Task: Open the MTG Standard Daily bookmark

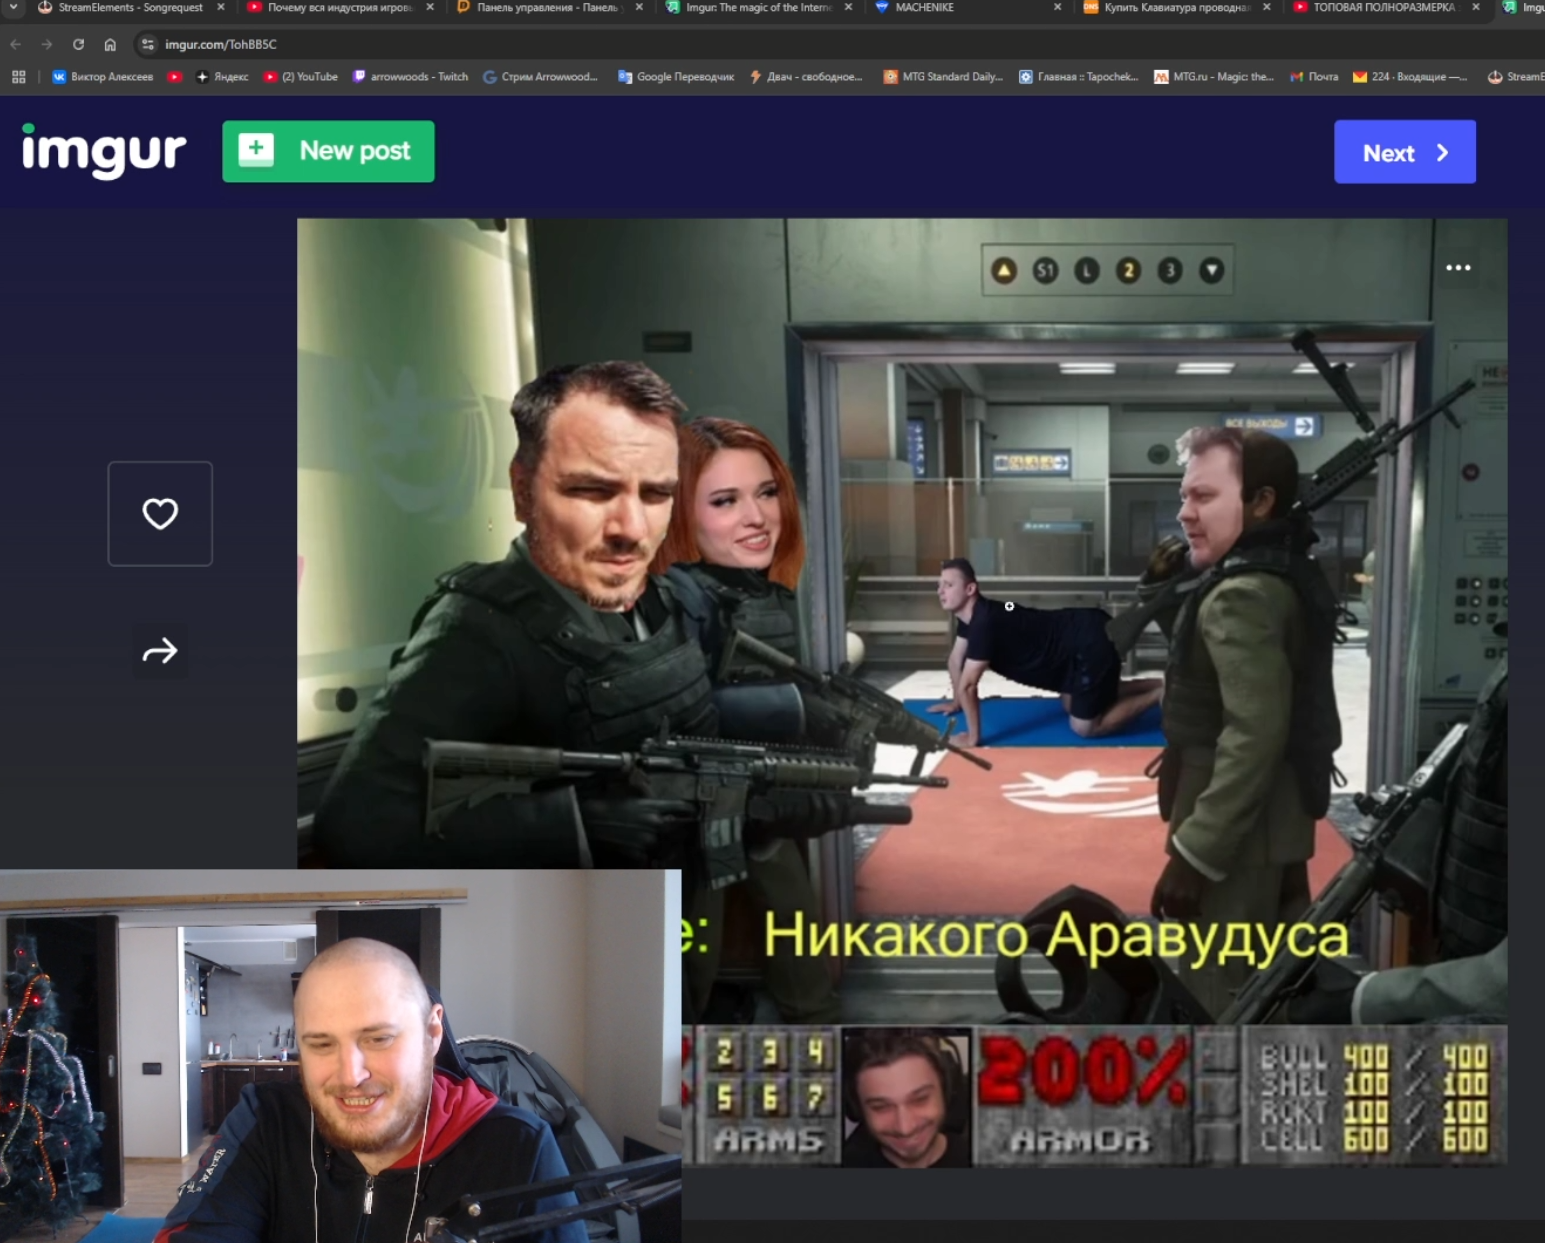Action: (943, 77)
